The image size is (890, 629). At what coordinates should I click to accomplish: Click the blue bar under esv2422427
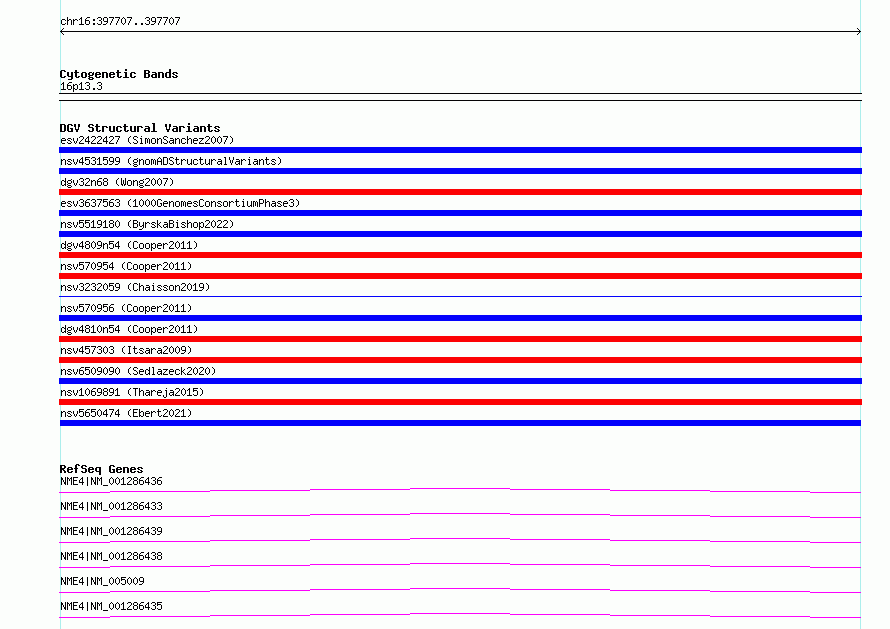point(460,150)
